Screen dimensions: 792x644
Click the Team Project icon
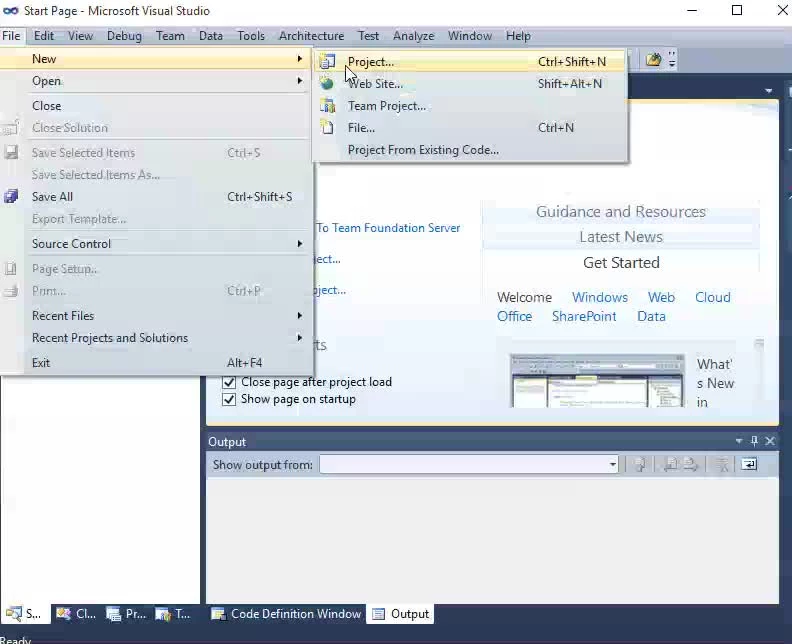click(327, 106)
